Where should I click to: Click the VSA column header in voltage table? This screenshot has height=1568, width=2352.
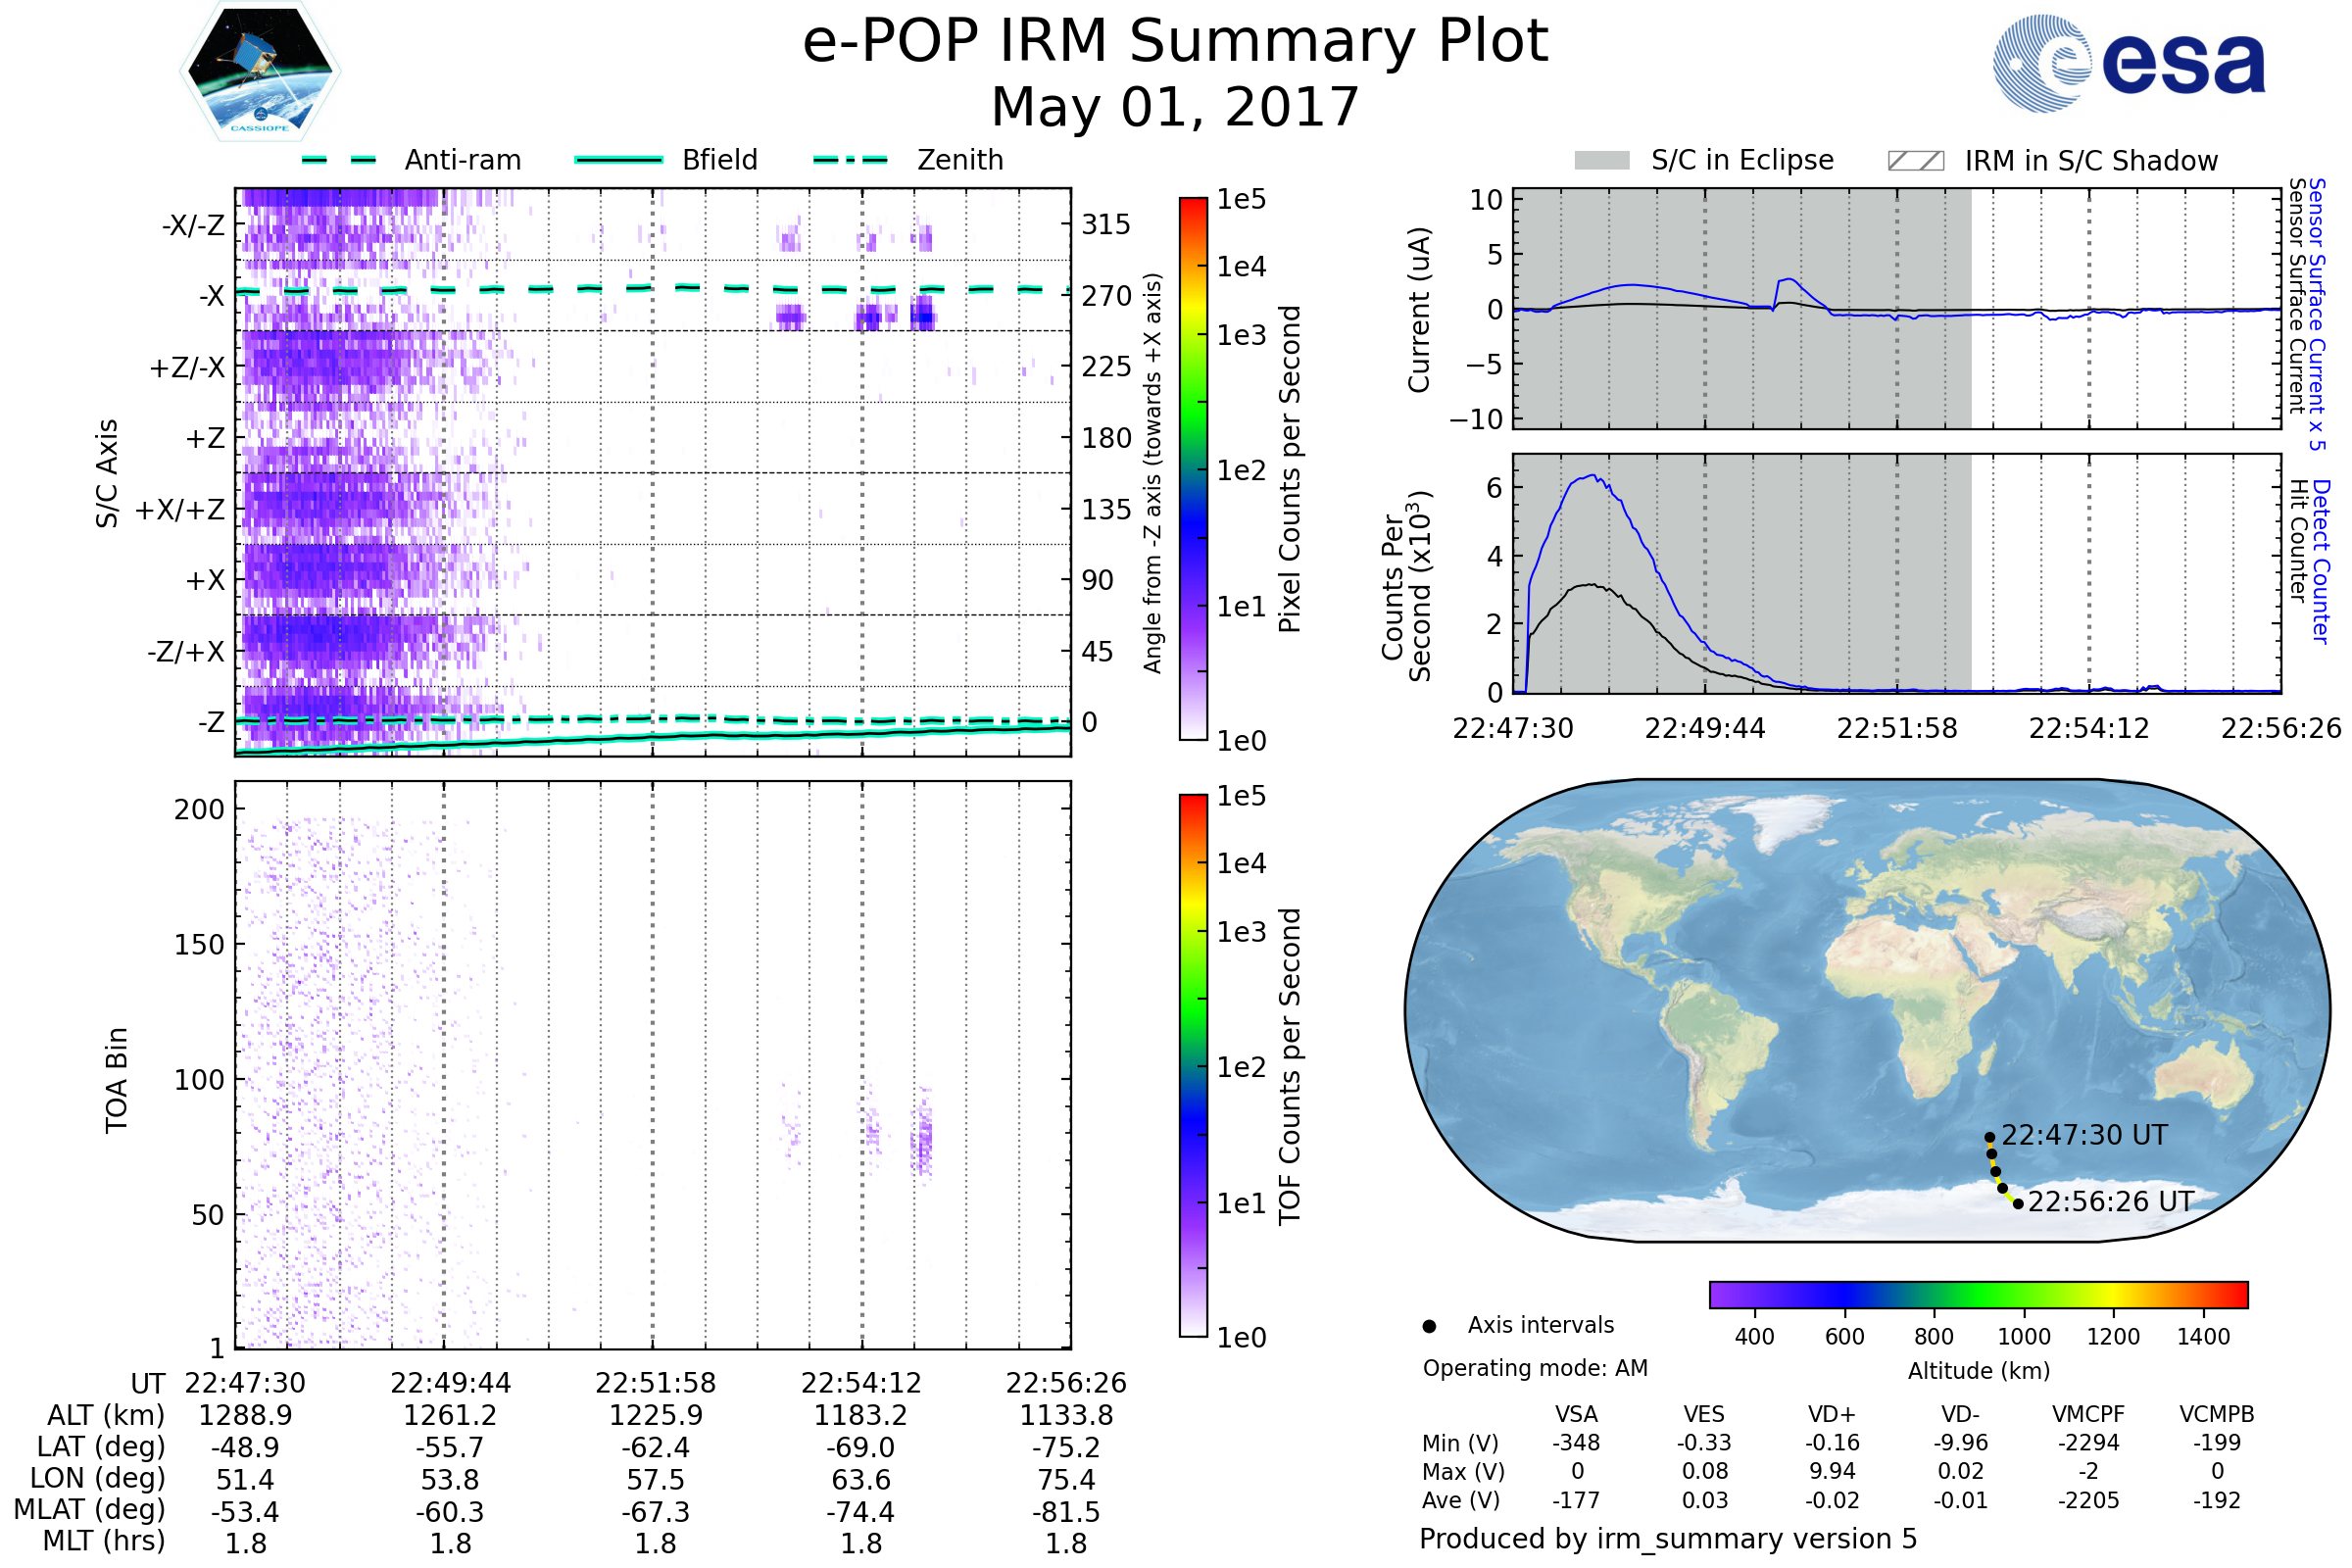click(x=1576, y=1415)
